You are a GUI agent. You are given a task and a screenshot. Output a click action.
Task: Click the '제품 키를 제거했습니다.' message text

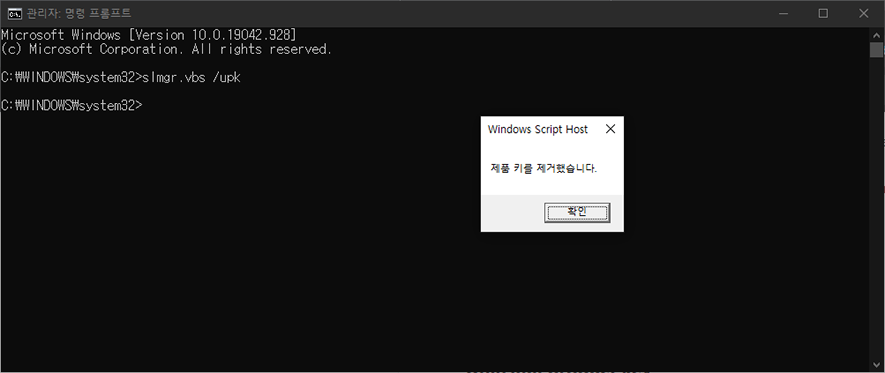[x=544, y=168]
